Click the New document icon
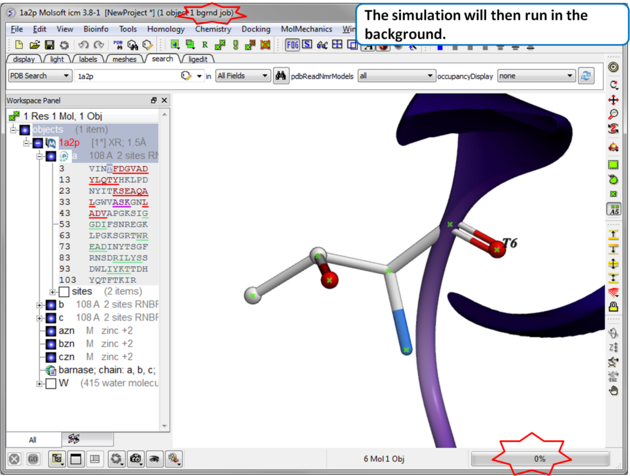The height and width of the screenshot is (476, 630). point(20,45)
